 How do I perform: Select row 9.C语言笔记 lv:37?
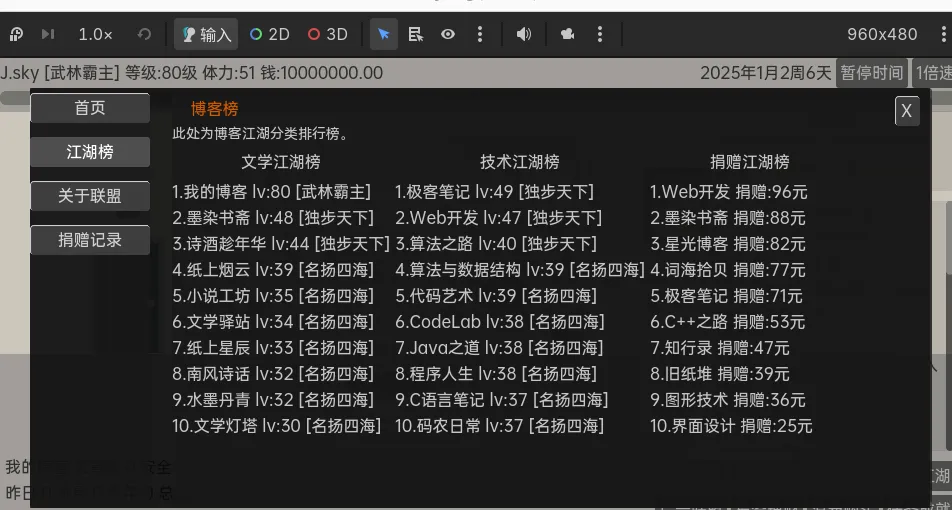pos(502,400)
